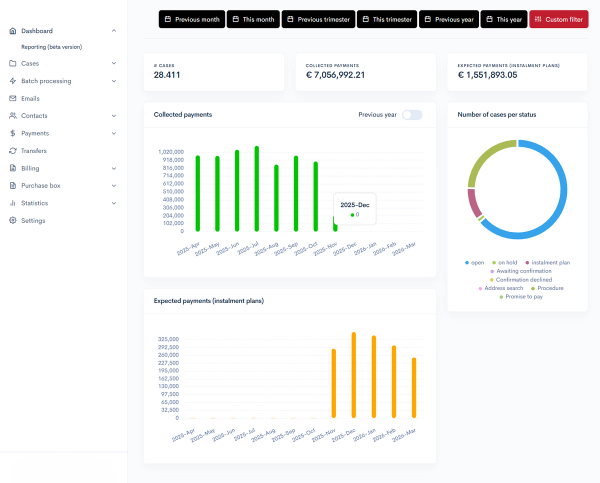Viewport: 600px width, 483px height.
Task: Click the Dashboard home icon
Action: [13, 31]
